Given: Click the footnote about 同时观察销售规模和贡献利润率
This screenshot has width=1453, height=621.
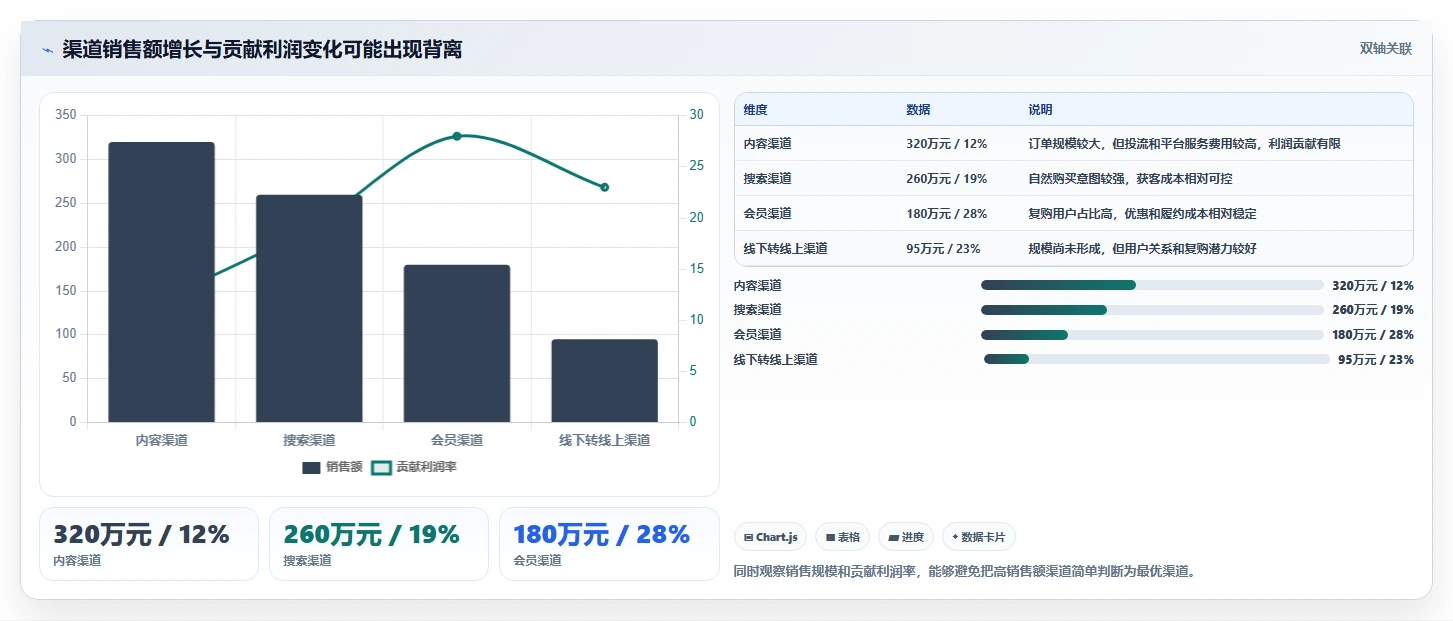Looking at the screenshot, I should click(x=965, y=572).
